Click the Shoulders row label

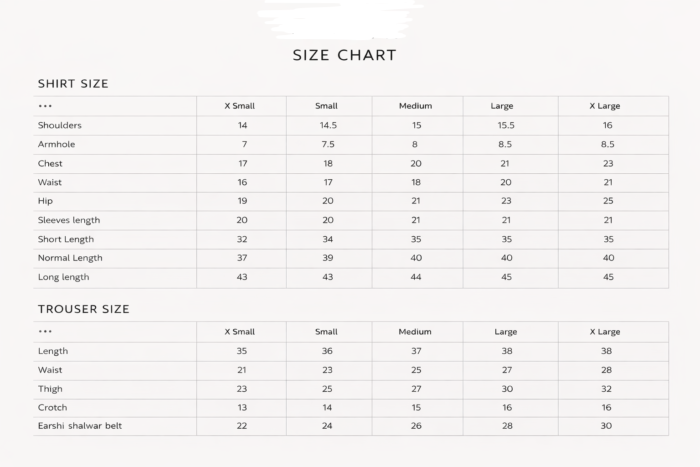(60, 125)
